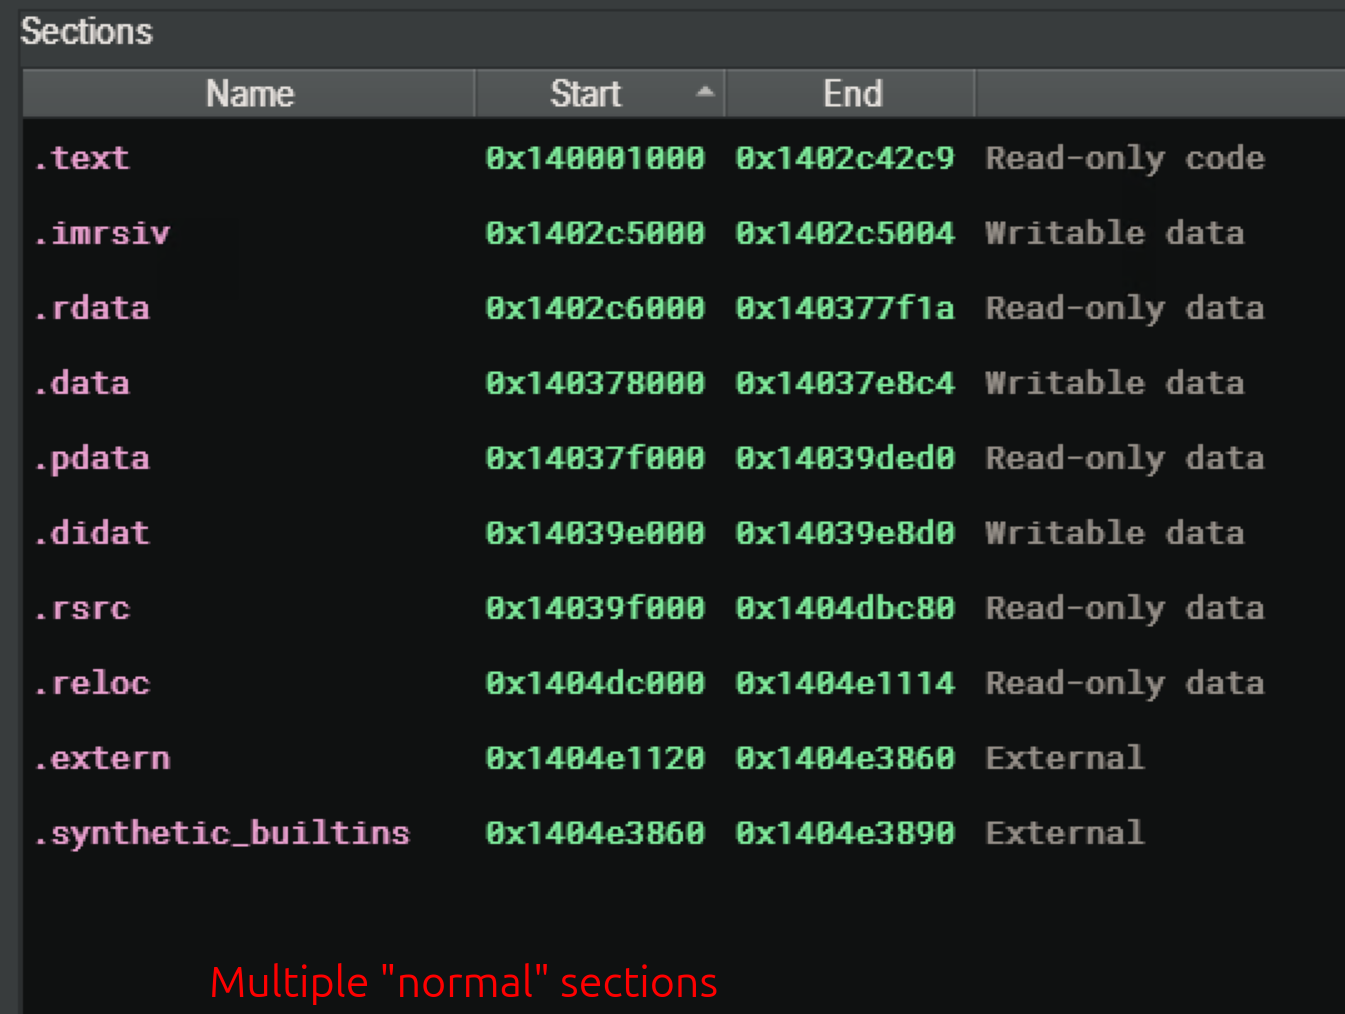Select the .imrsiv section row

point(102,233)
